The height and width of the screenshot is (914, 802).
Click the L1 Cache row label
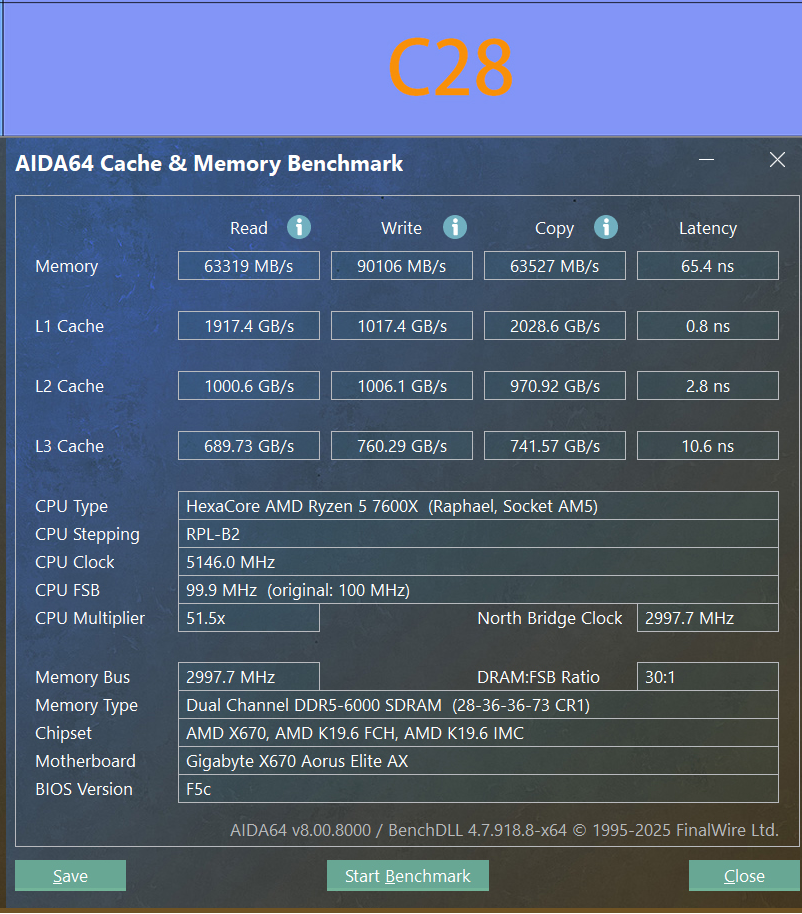click(69, 326)
